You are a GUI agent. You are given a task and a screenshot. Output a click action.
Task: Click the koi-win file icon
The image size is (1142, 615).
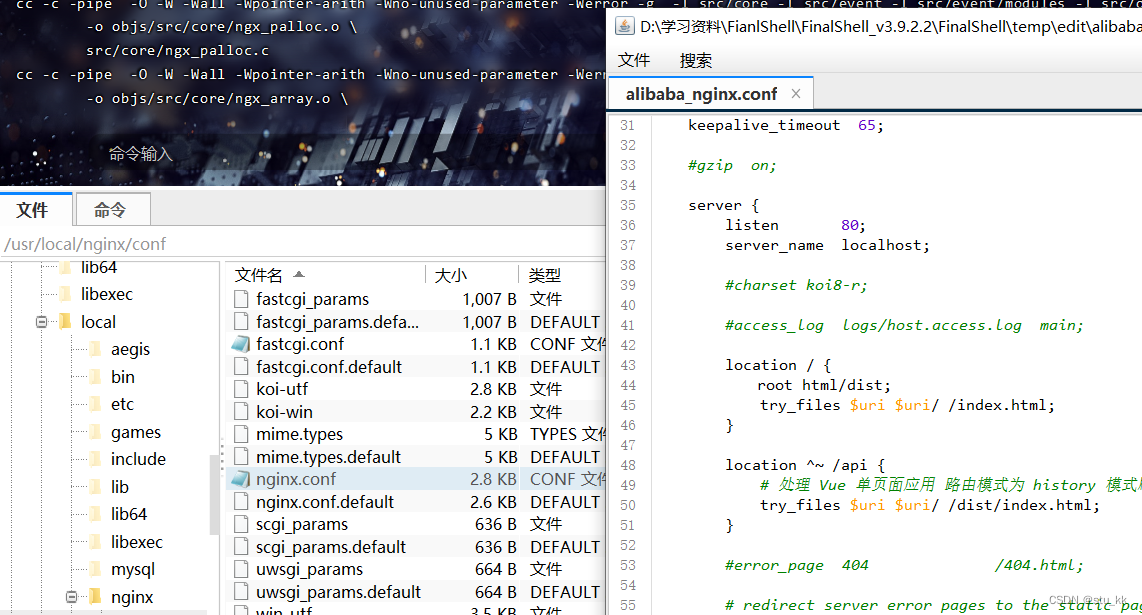pos(241,412)
